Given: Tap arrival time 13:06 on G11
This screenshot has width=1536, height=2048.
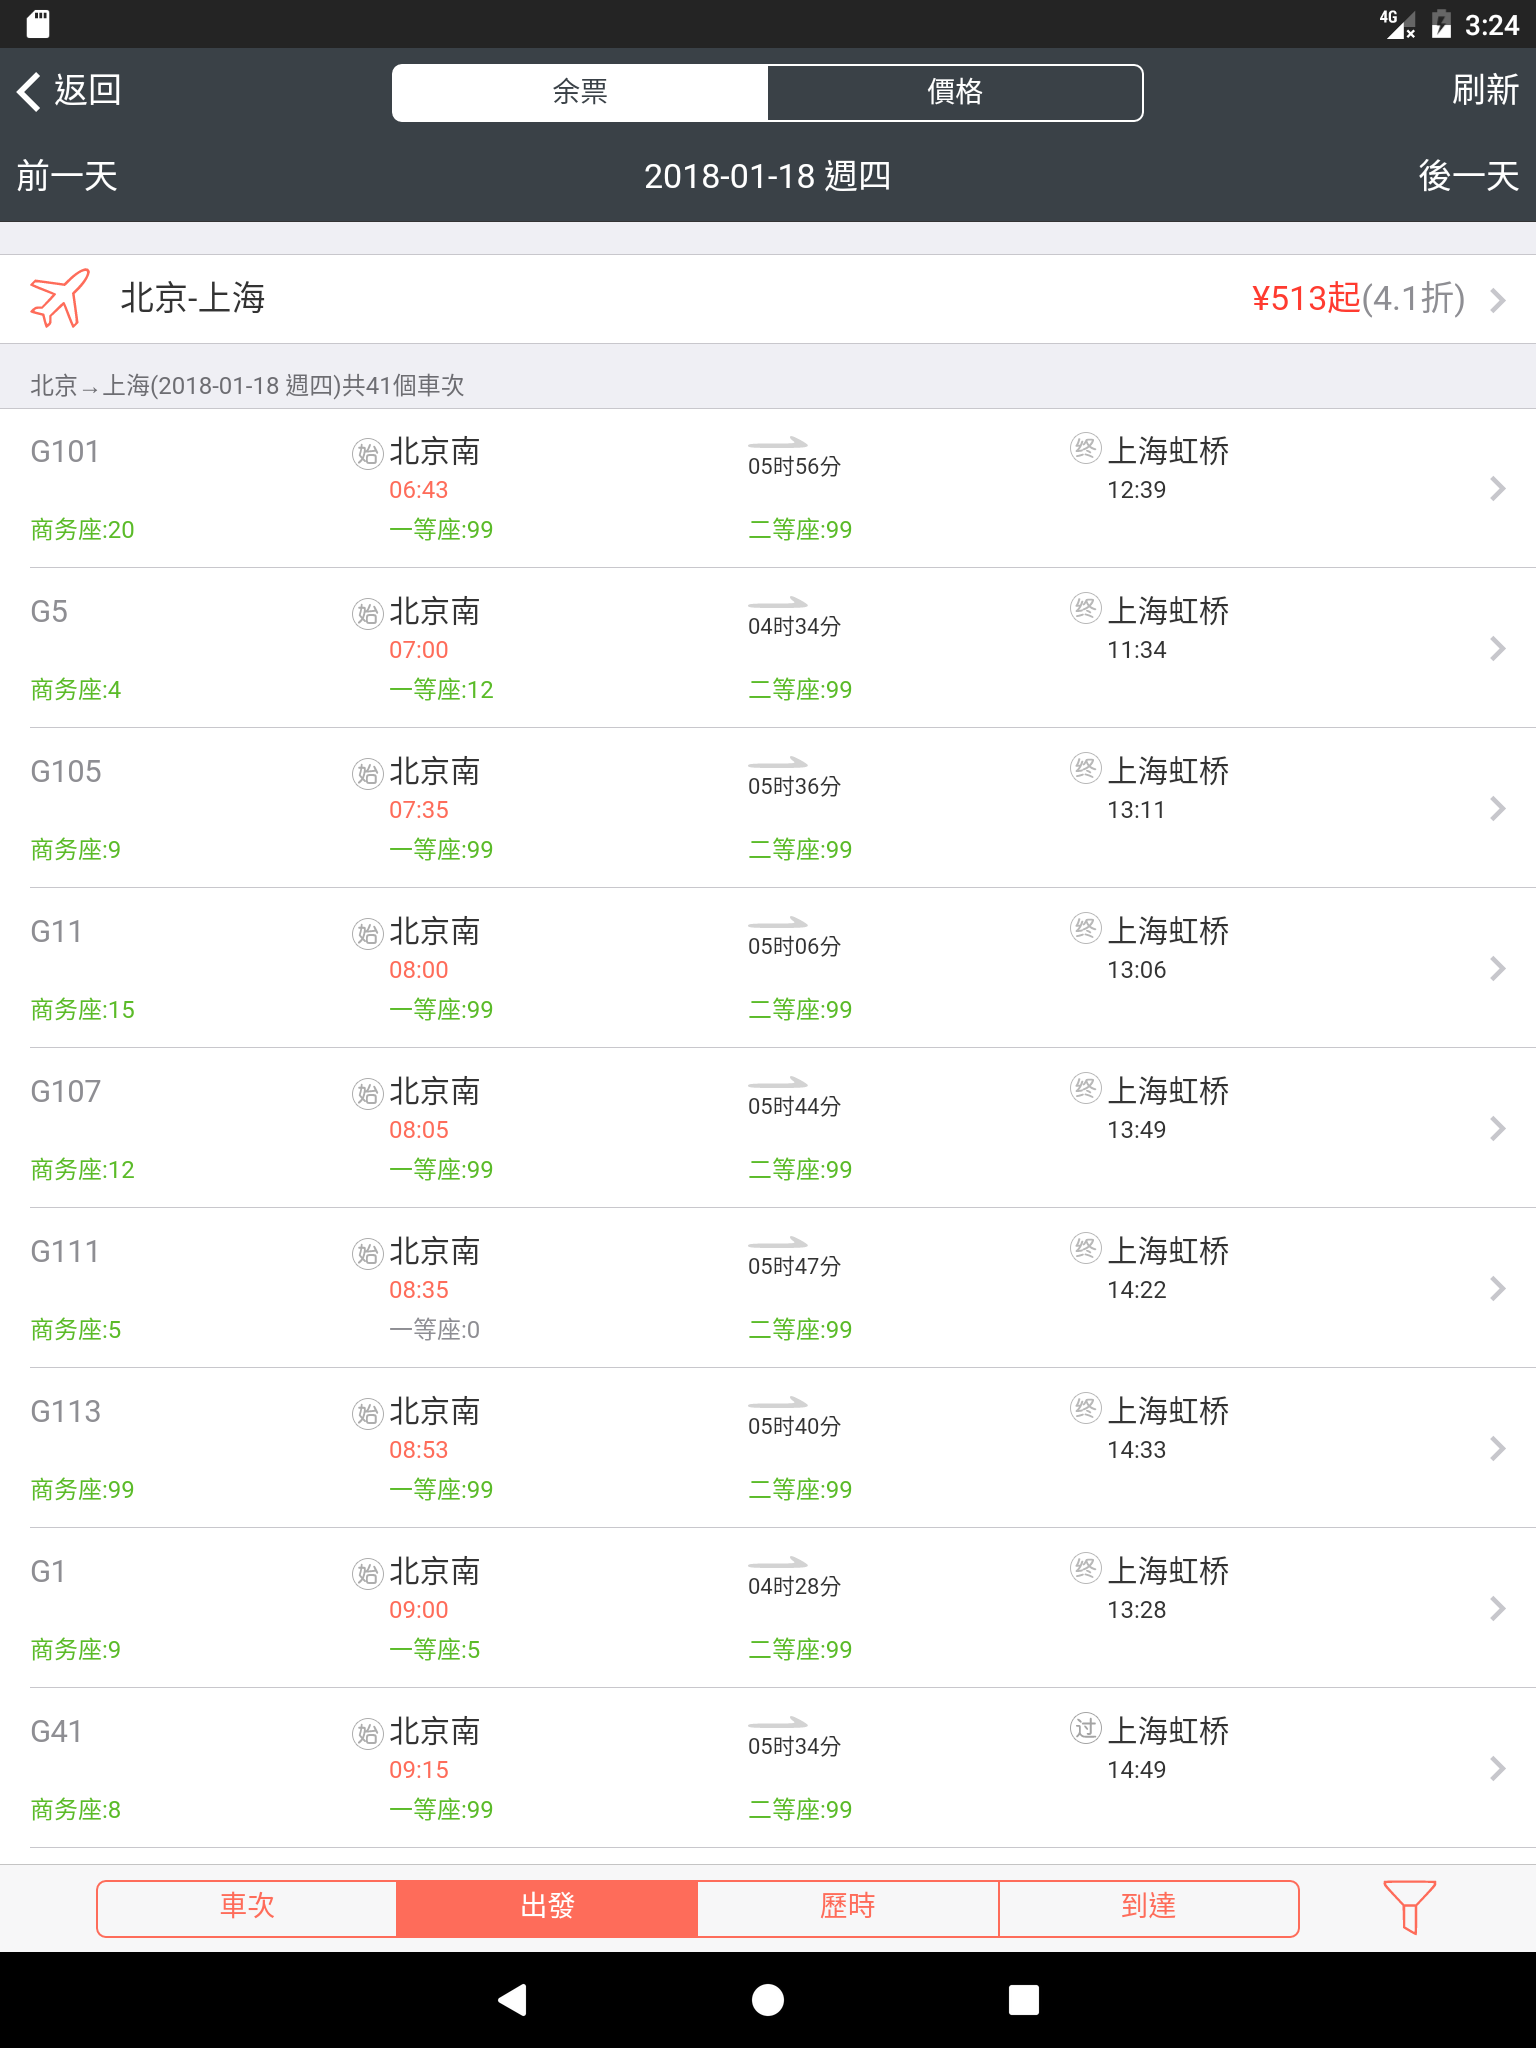Looking at the screenshot, I should coord(1137,970).
